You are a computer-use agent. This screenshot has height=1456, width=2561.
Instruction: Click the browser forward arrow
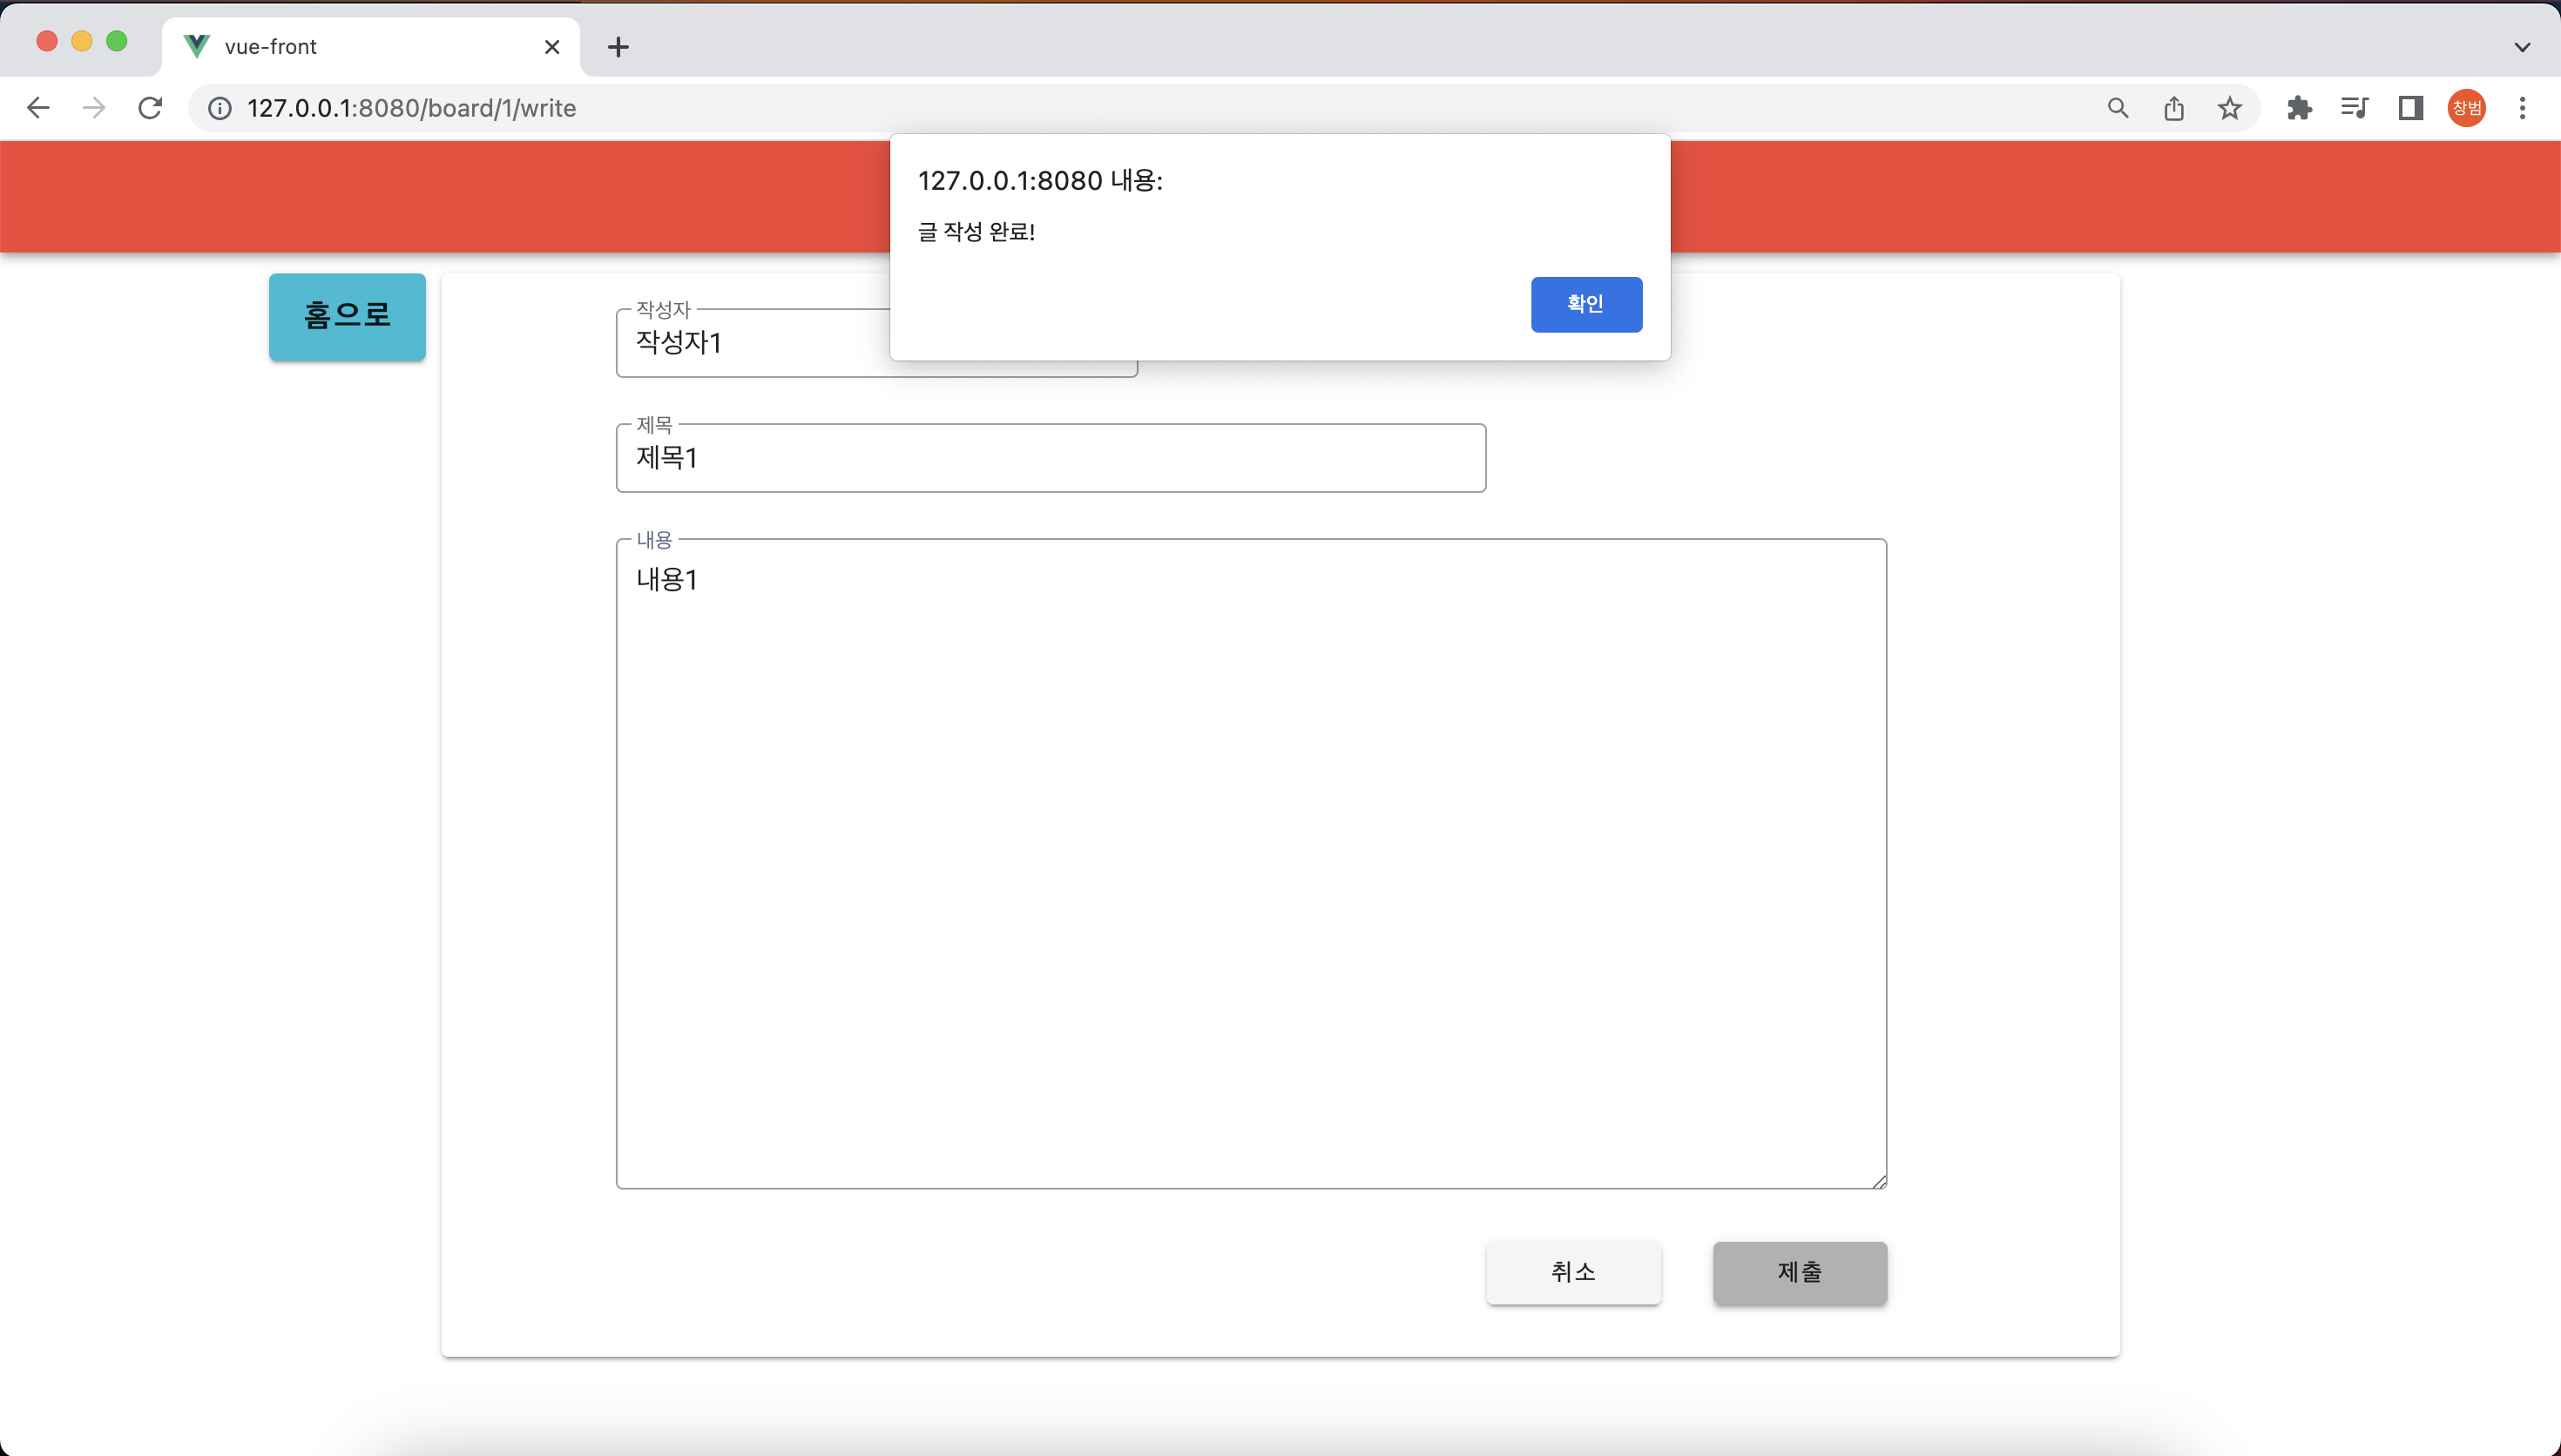[94, 108]
